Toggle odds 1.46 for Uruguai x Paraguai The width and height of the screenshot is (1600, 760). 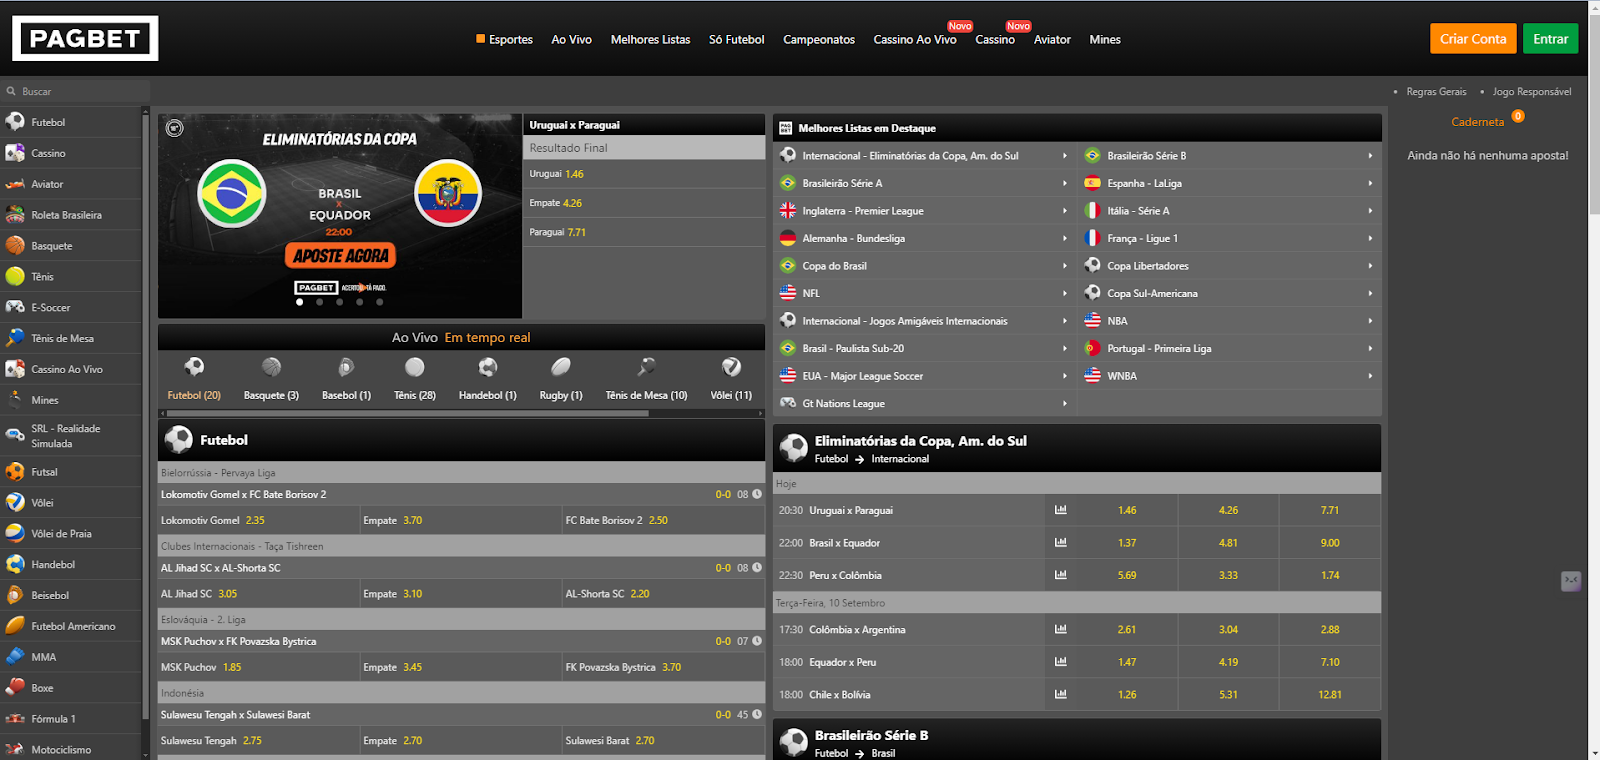click(1127, 510)
